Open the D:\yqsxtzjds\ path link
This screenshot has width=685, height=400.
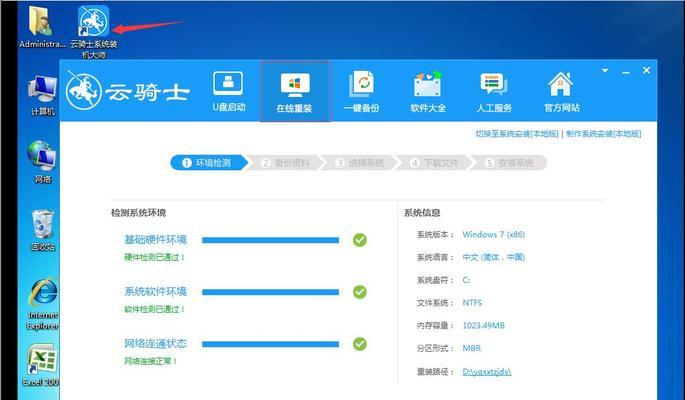point(487,372)
